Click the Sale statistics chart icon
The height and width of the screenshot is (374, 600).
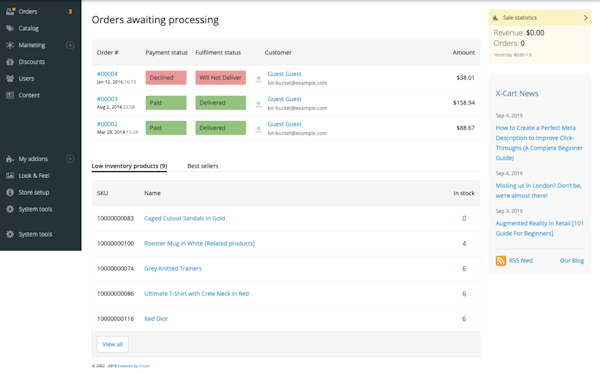coord(496,18)
